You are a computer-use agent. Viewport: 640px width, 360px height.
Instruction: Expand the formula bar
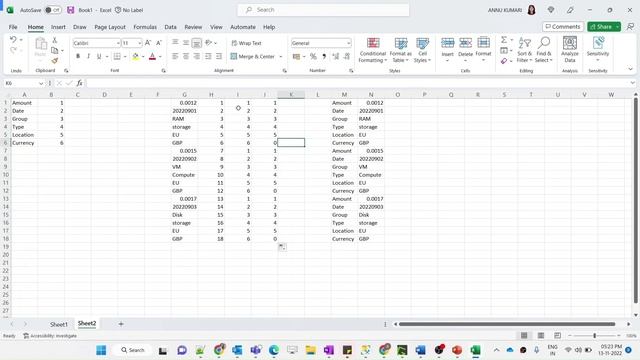tap(632, 83)
